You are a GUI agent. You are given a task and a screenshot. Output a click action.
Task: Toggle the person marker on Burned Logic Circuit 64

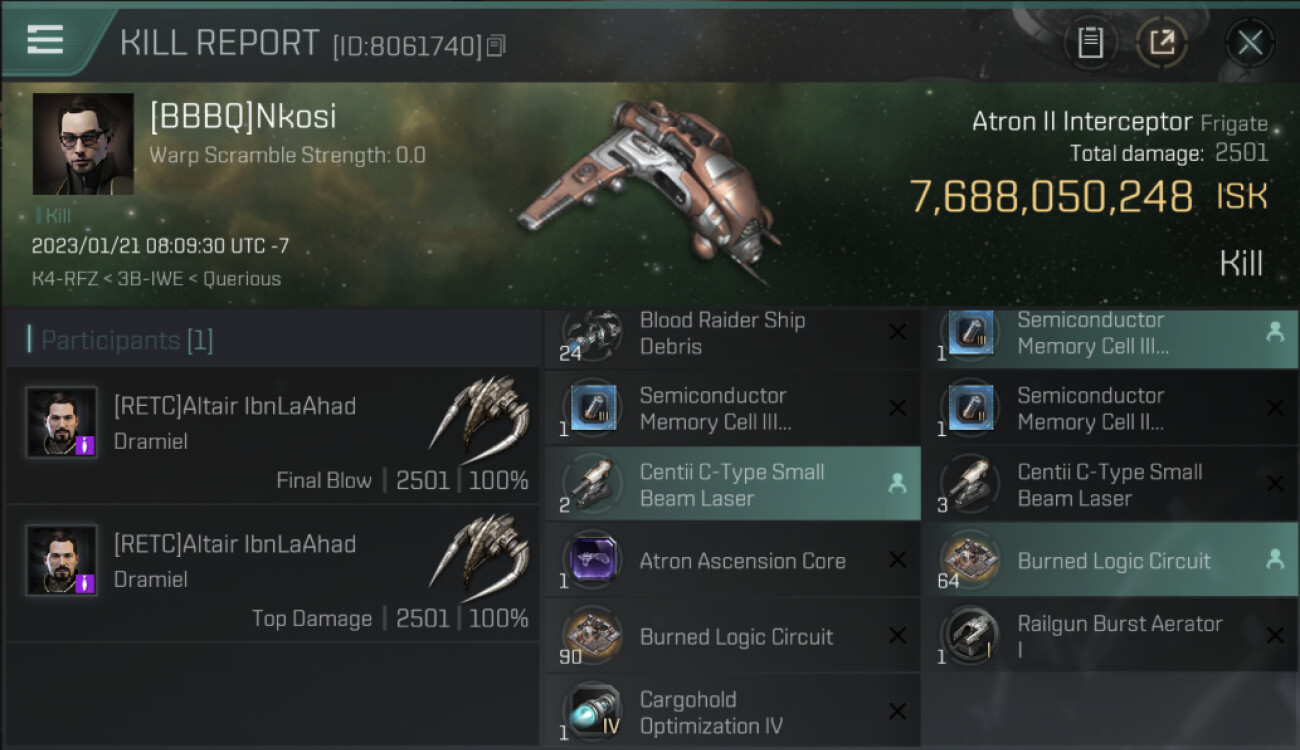[x=1275, y=560]
